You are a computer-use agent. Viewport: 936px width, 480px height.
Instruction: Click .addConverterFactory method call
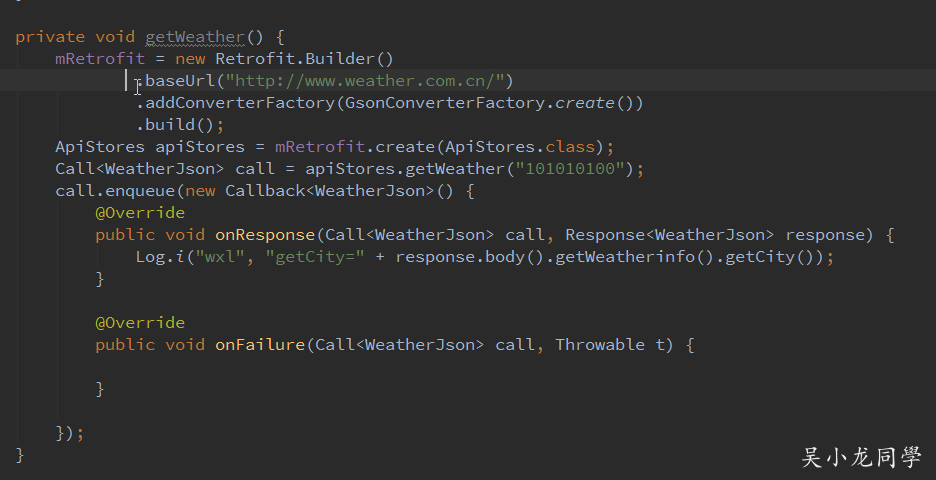[x=236, y=103]
